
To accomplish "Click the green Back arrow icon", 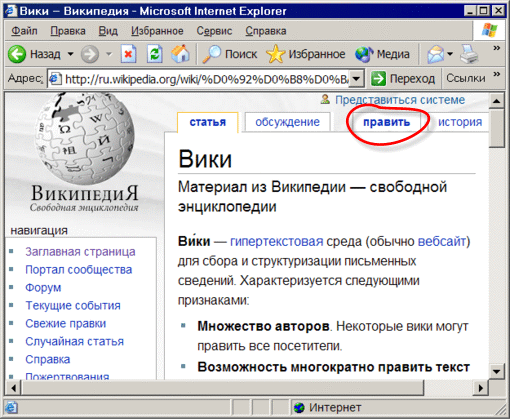I will click(17, 54).
